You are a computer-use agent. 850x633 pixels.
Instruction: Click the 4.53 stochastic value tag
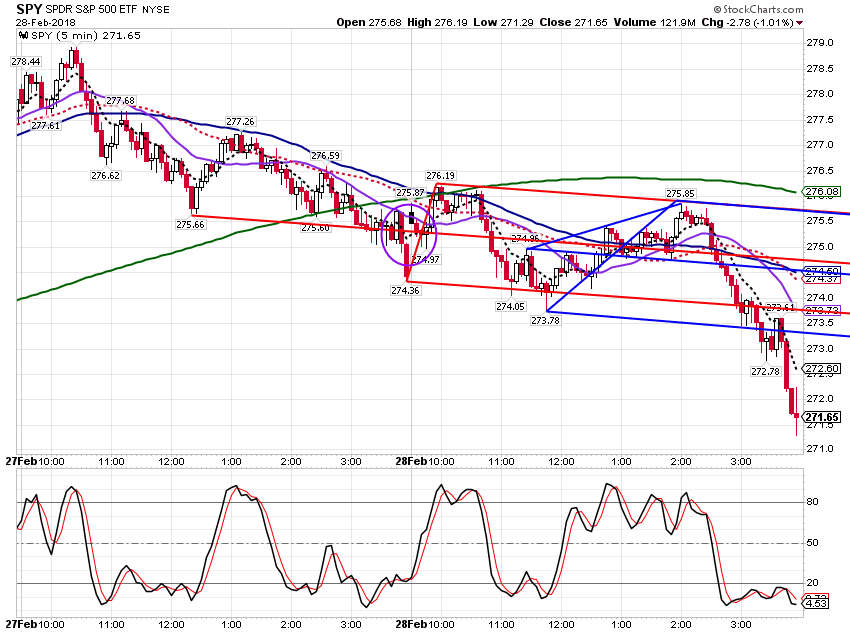816,603
